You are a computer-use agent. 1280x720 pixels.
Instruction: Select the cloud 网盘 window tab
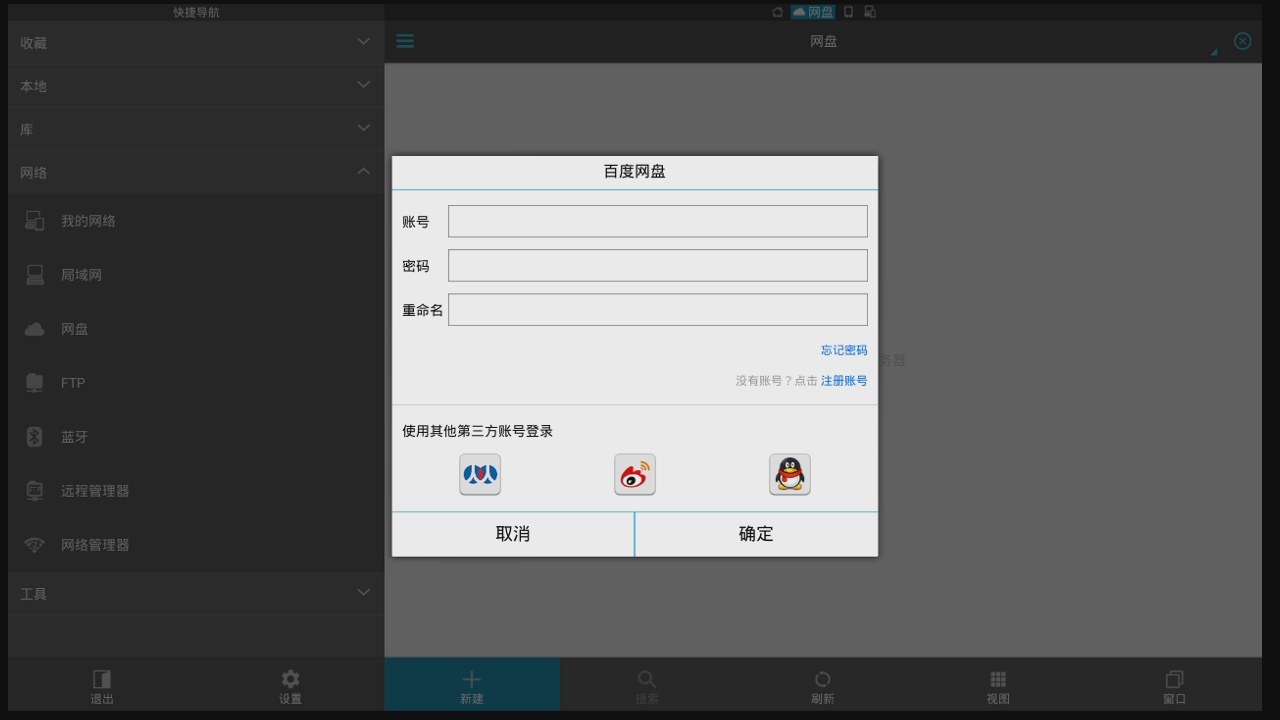coord(813,12)
